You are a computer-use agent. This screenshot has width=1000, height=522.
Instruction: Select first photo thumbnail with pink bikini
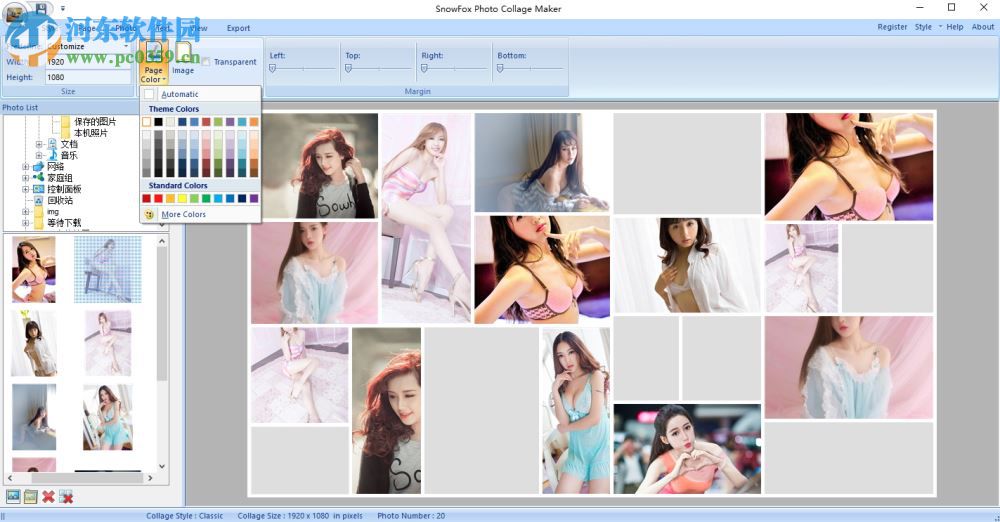click(x=34, y=269)
